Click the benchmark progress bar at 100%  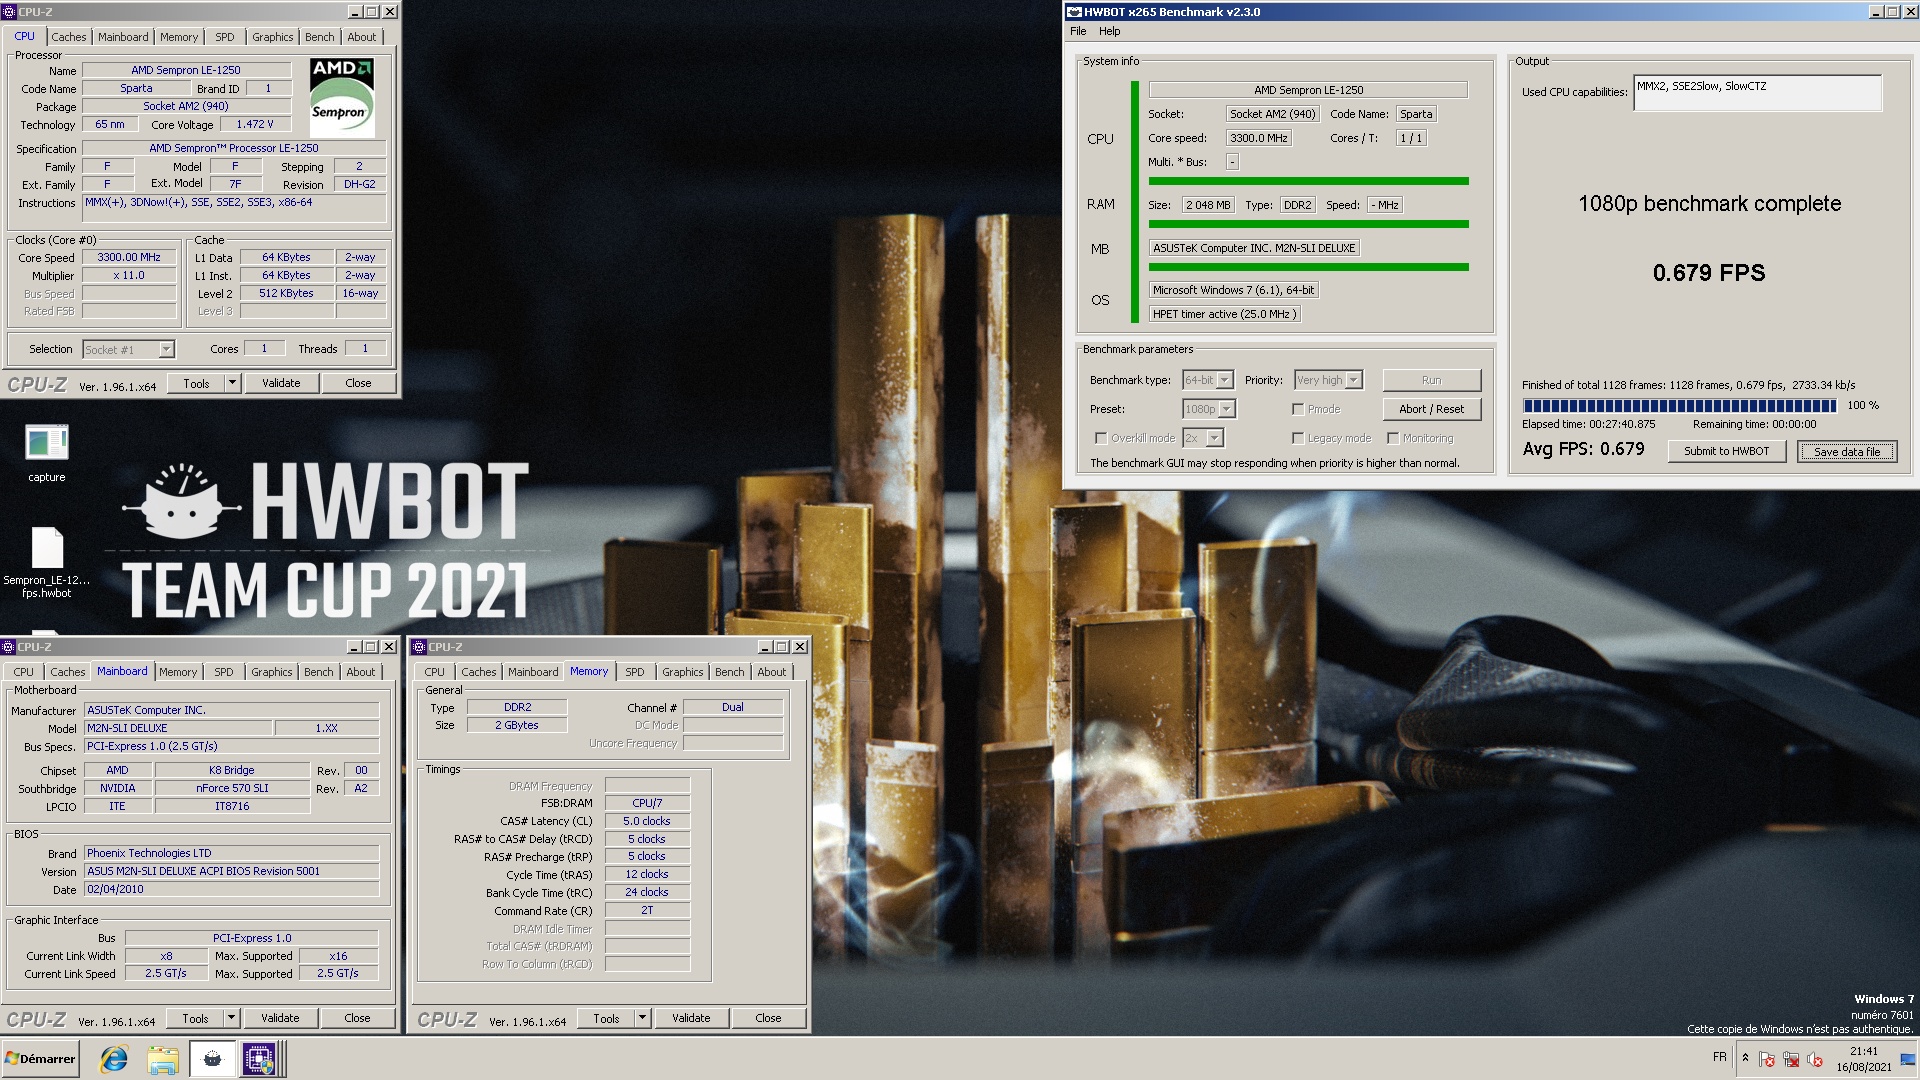click(x=1680, y=405)
